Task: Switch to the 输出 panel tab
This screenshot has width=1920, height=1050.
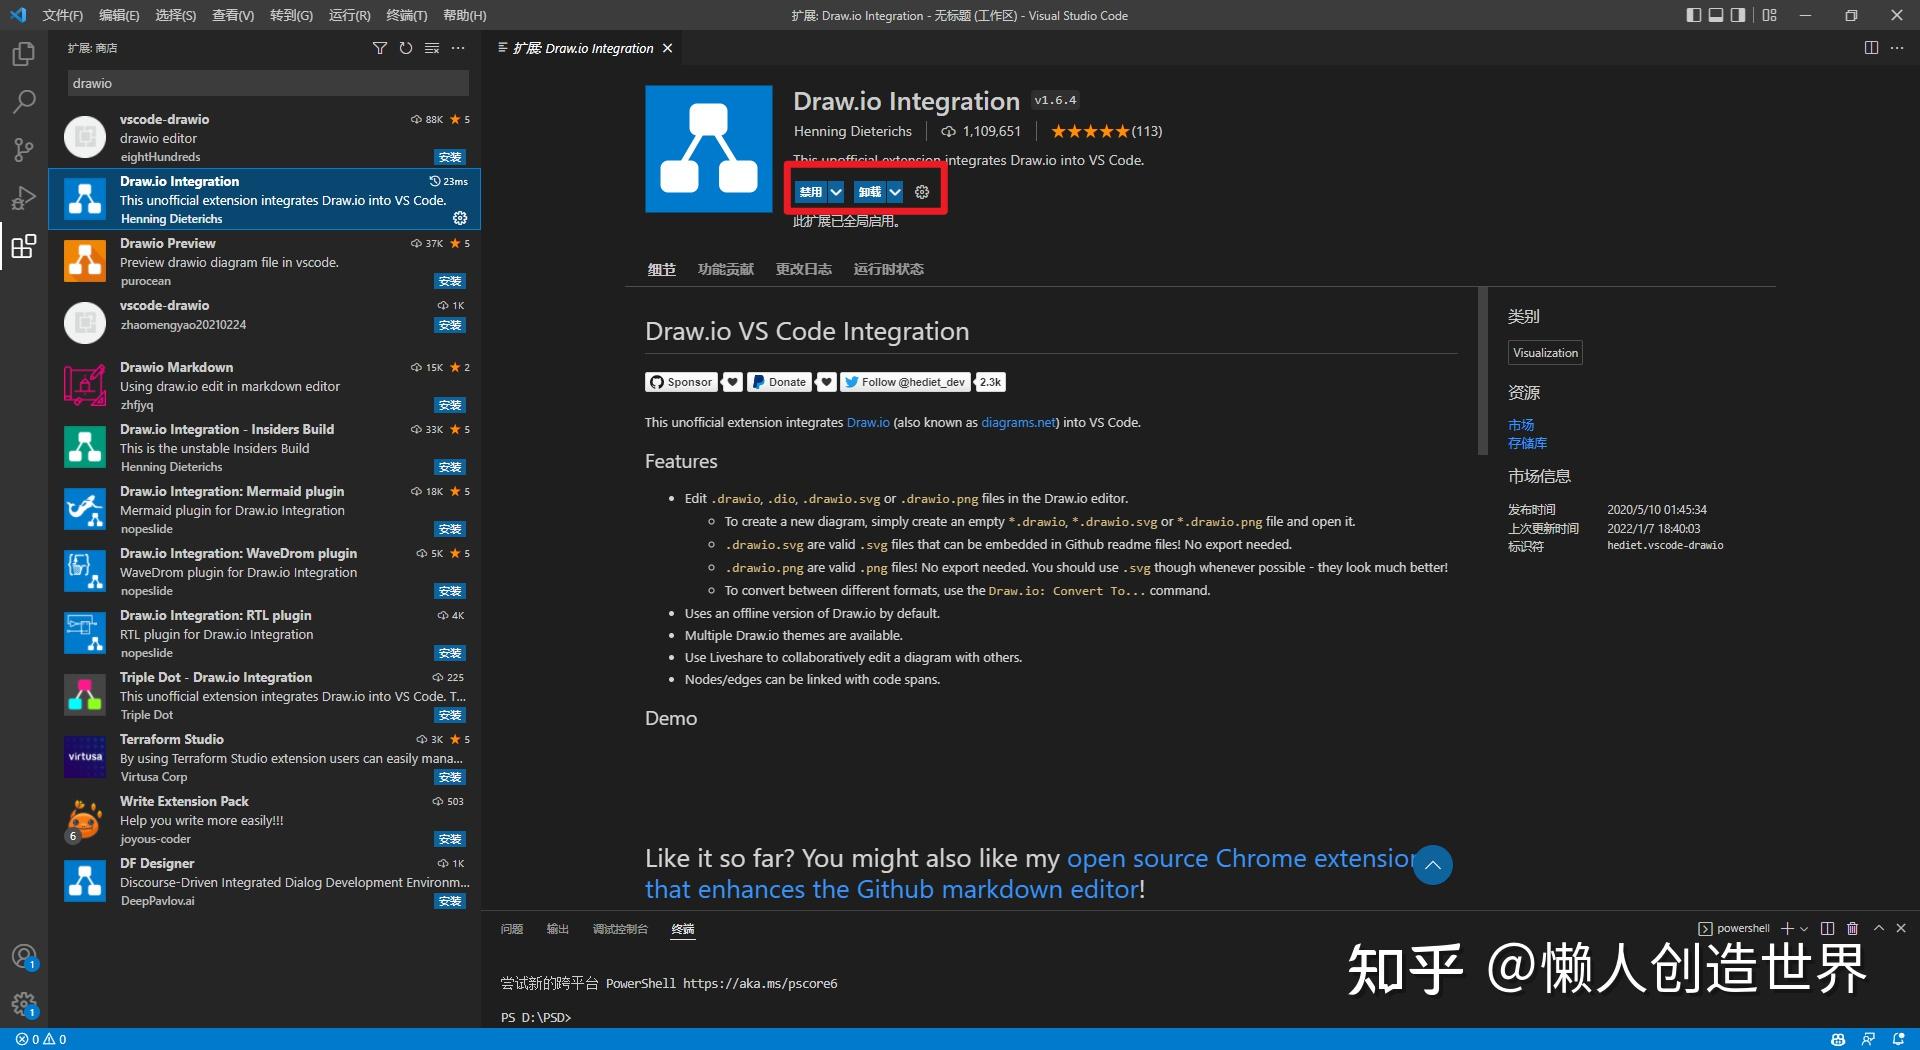Action: pos(558,929)
